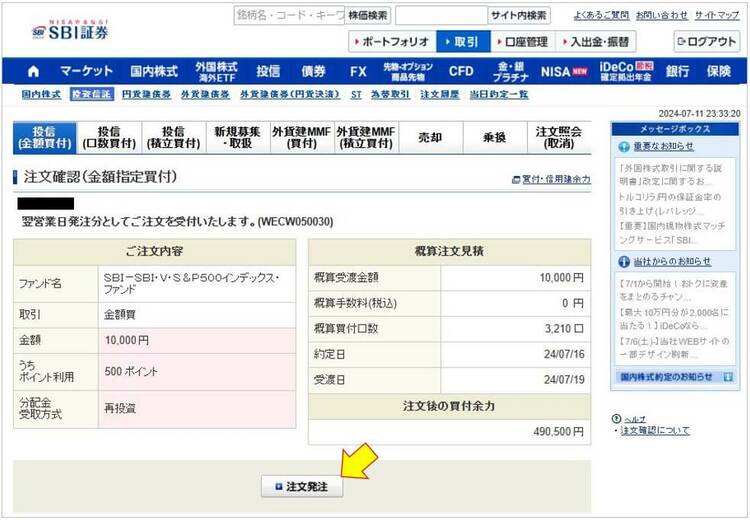Select the 取引 top tab
The width and height of the screenshot is (750, 520).
point(463,42)
